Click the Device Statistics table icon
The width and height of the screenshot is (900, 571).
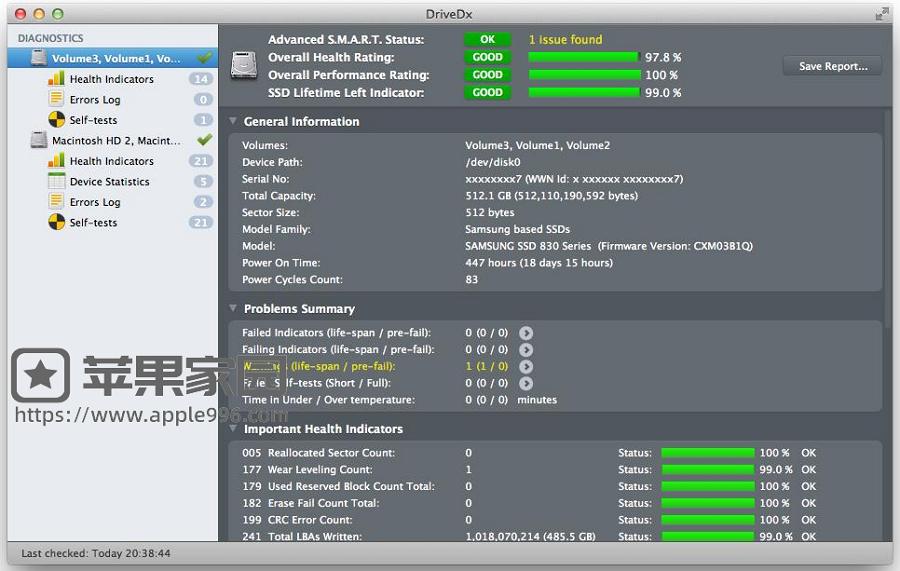tap(56, 181)
